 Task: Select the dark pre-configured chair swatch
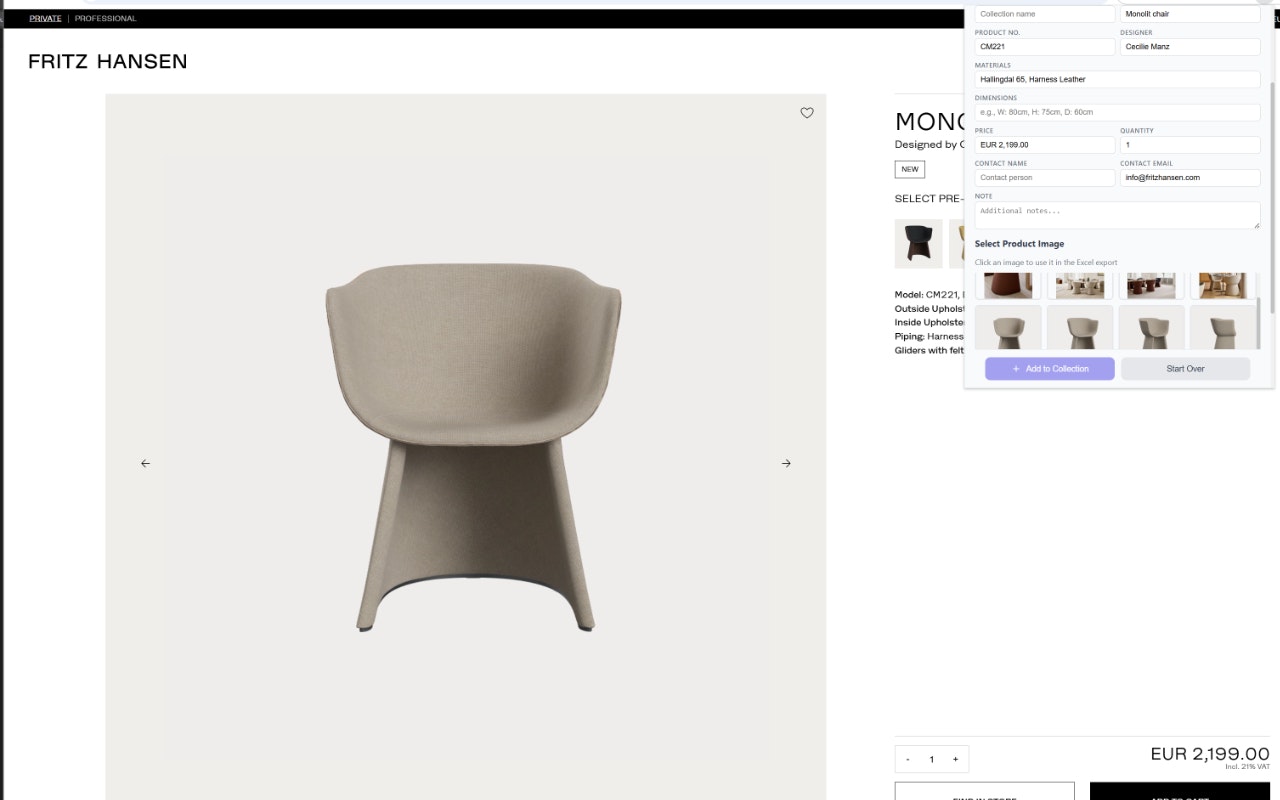(918, 243)
